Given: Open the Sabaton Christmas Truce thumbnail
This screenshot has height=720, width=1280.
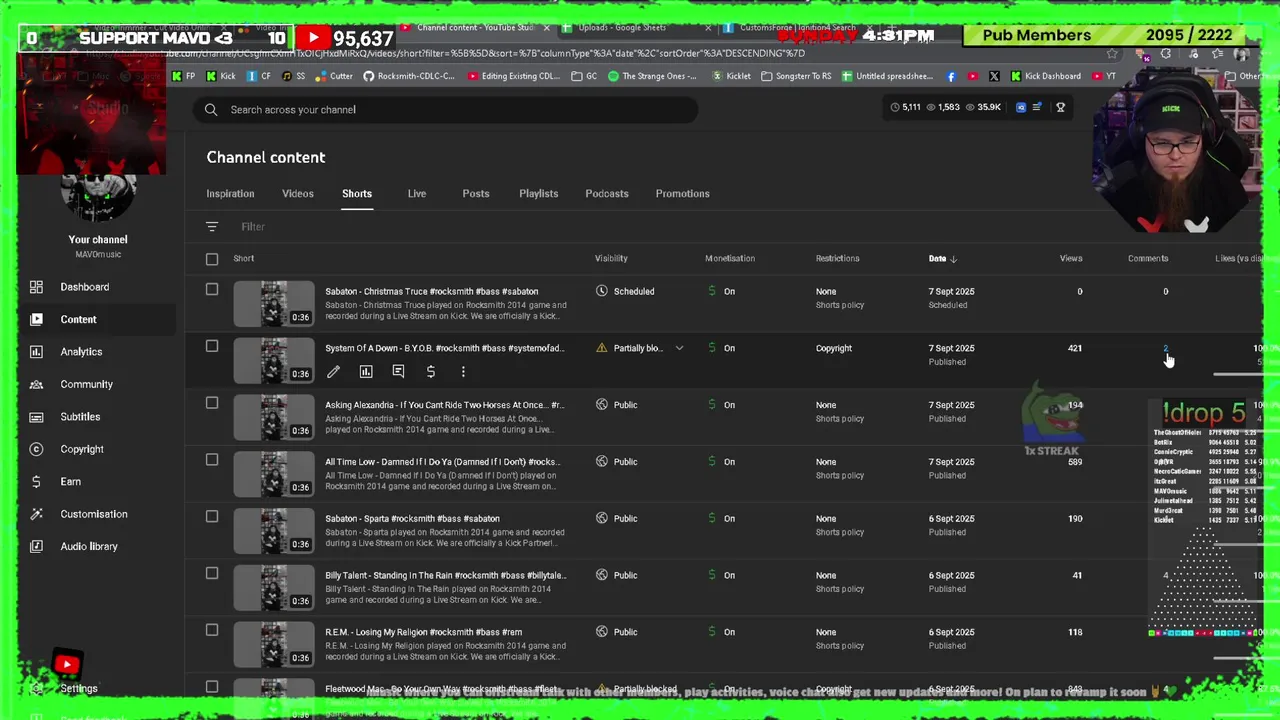Looking at the screenshot, I should tap(274, 304).
